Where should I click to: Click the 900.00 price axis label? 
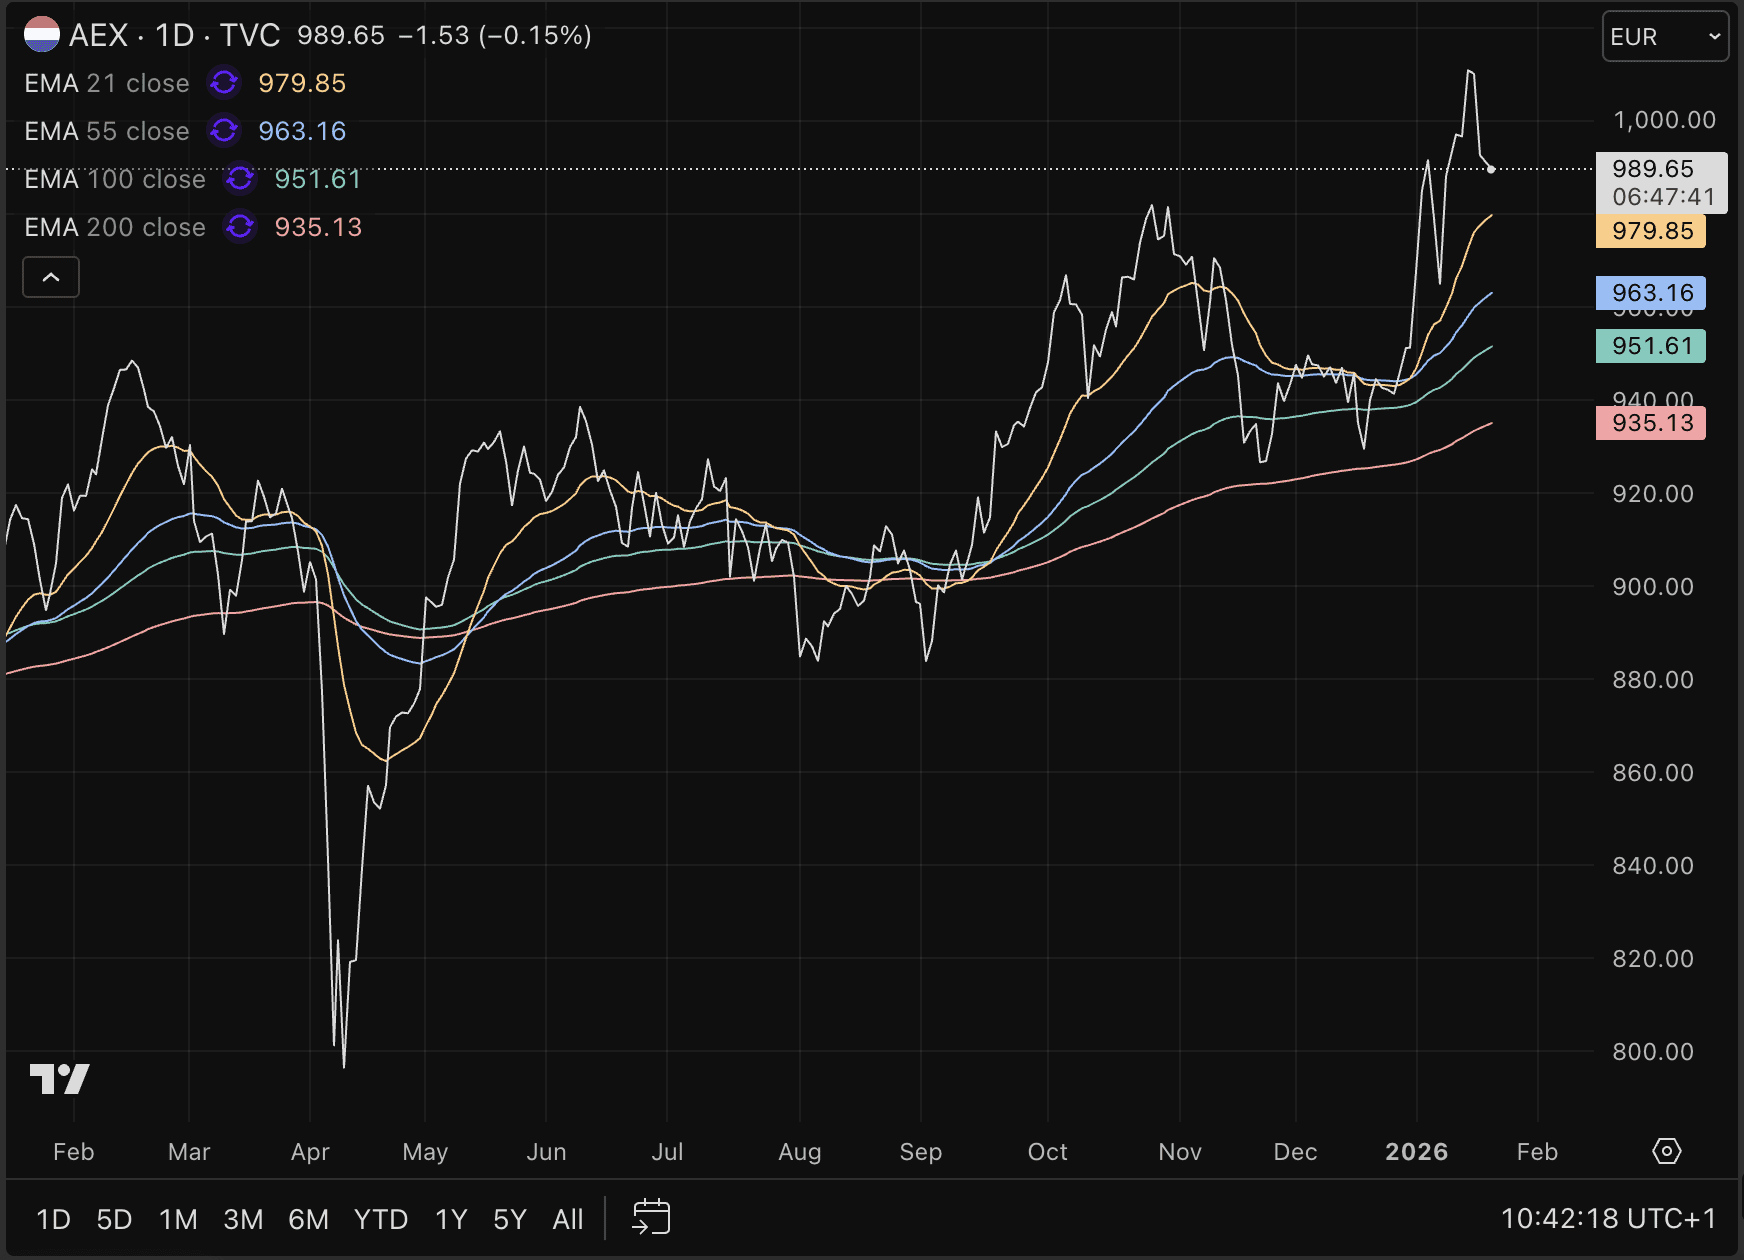point(1653,587)
